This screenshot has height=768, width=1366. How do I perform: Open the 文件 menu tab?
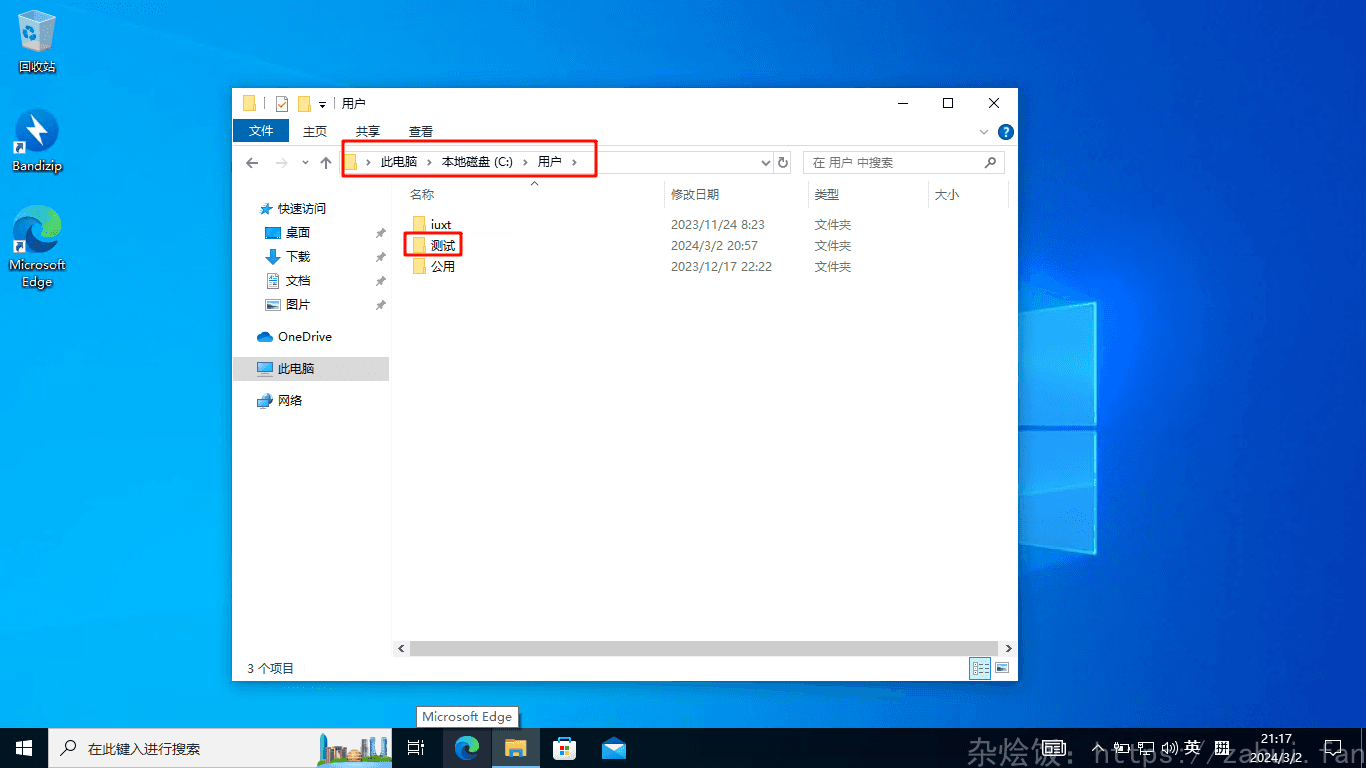click(261, 131)
